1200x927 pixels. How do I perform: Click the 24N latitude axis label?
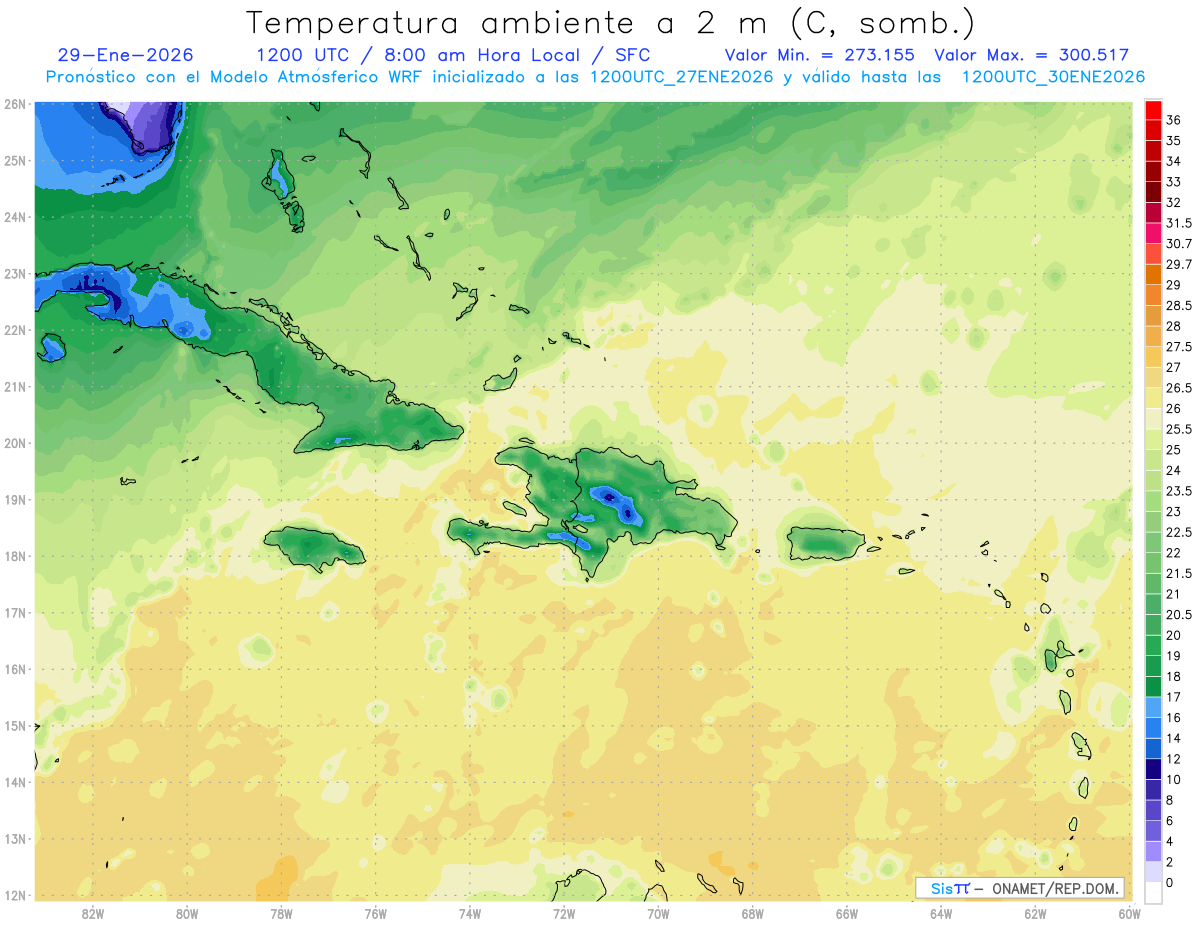15,217
